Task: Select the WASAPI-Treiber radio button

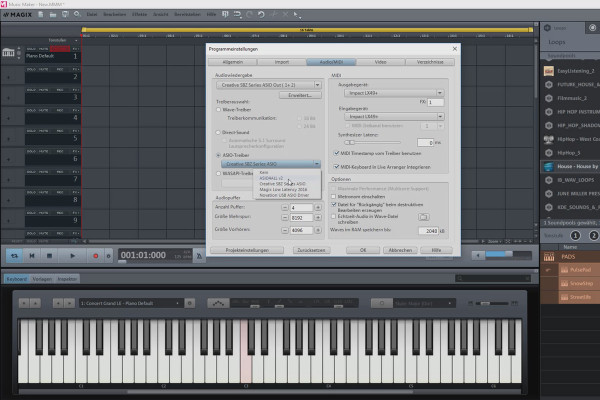Action: [x=218, y=173]
